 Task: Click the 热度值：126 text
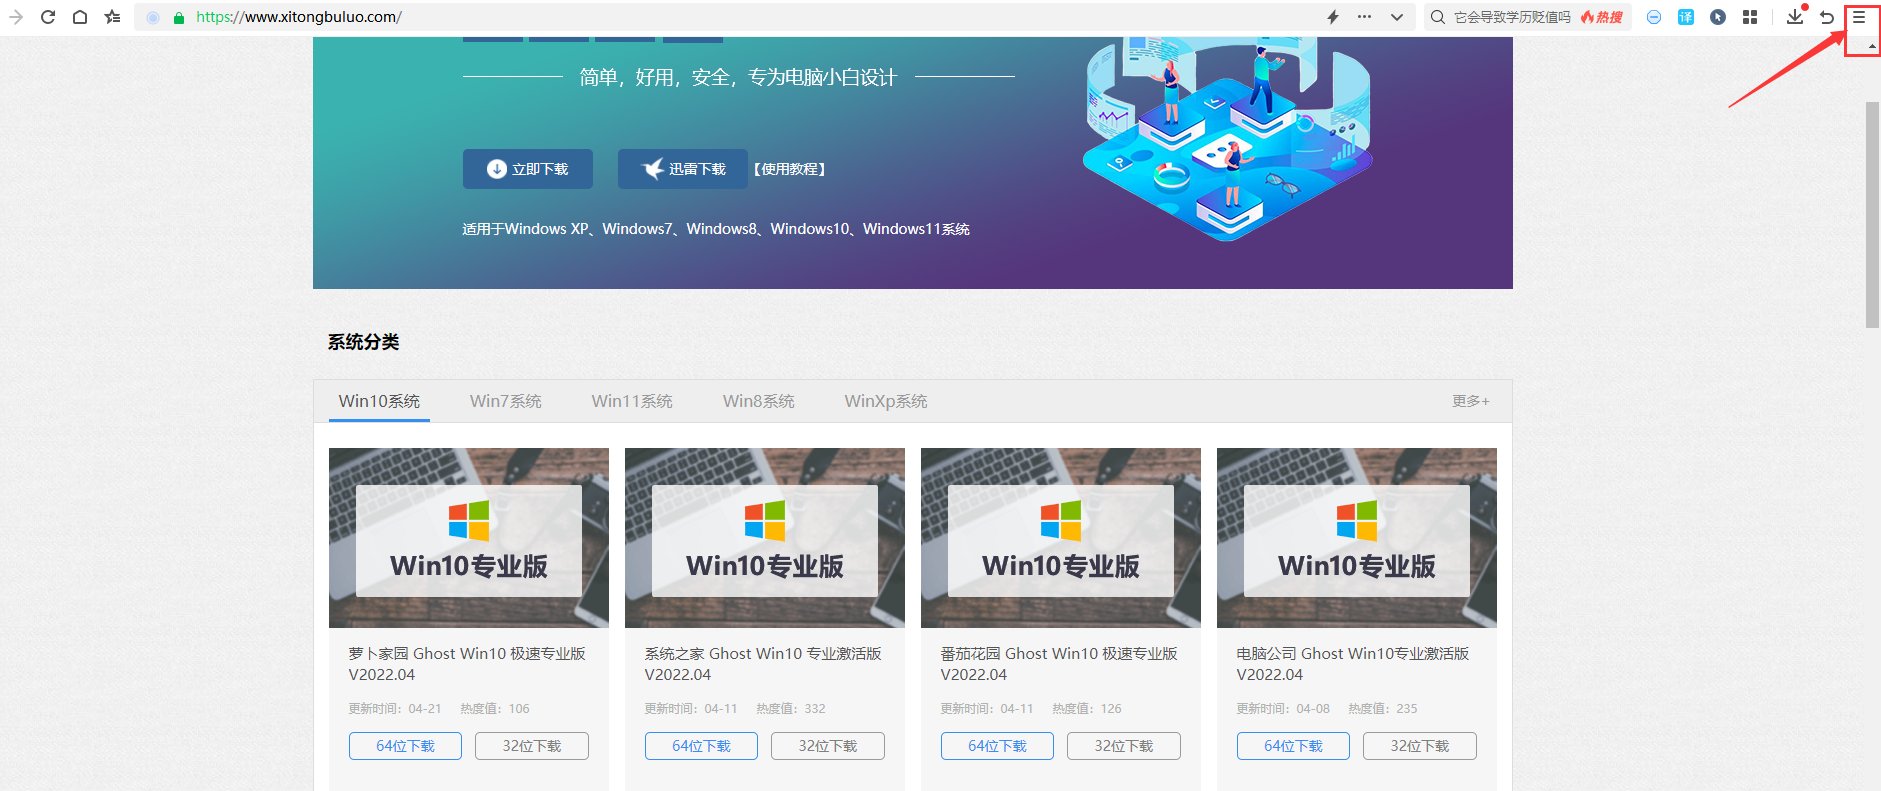point(1087,708)
